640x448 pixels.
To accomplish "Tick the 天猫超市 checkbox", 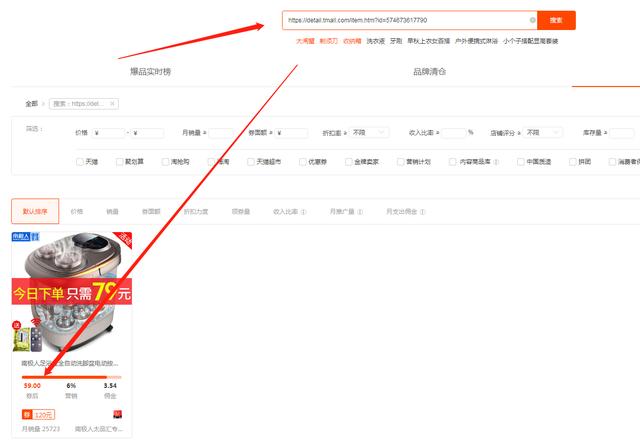I will 251,162.
